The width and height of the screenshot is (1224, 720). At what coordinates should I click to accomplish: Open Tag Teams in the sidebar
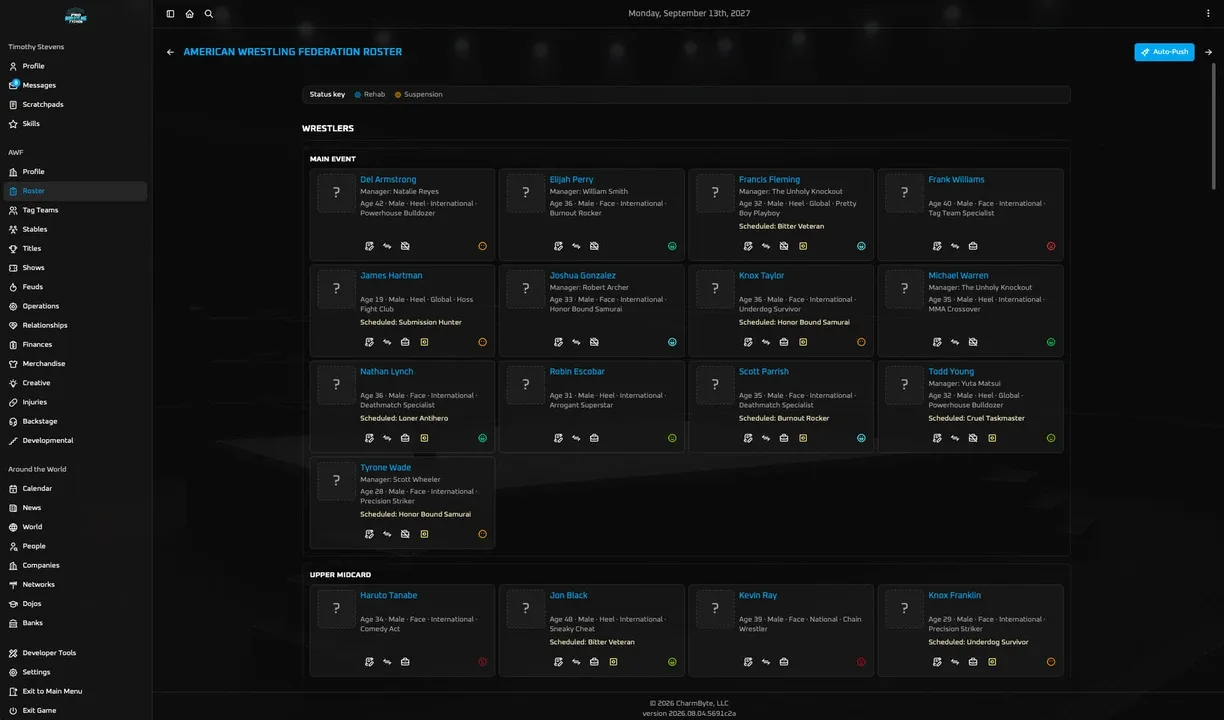pos(75,210)
